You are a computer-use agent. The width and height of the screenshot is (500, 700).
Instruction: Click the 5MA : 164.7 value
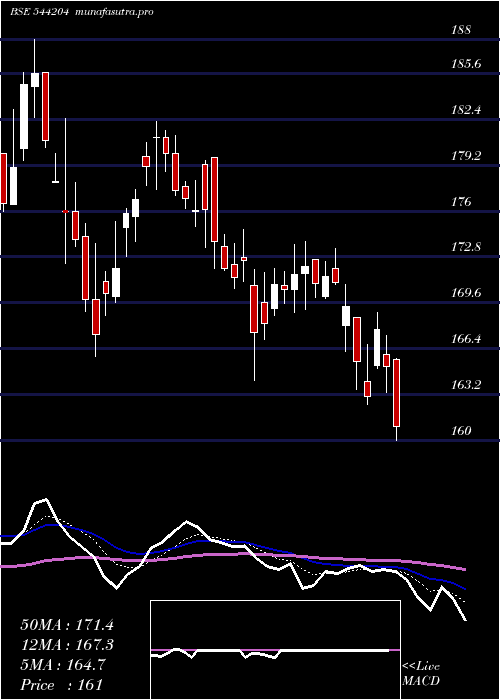pos(63,665)
